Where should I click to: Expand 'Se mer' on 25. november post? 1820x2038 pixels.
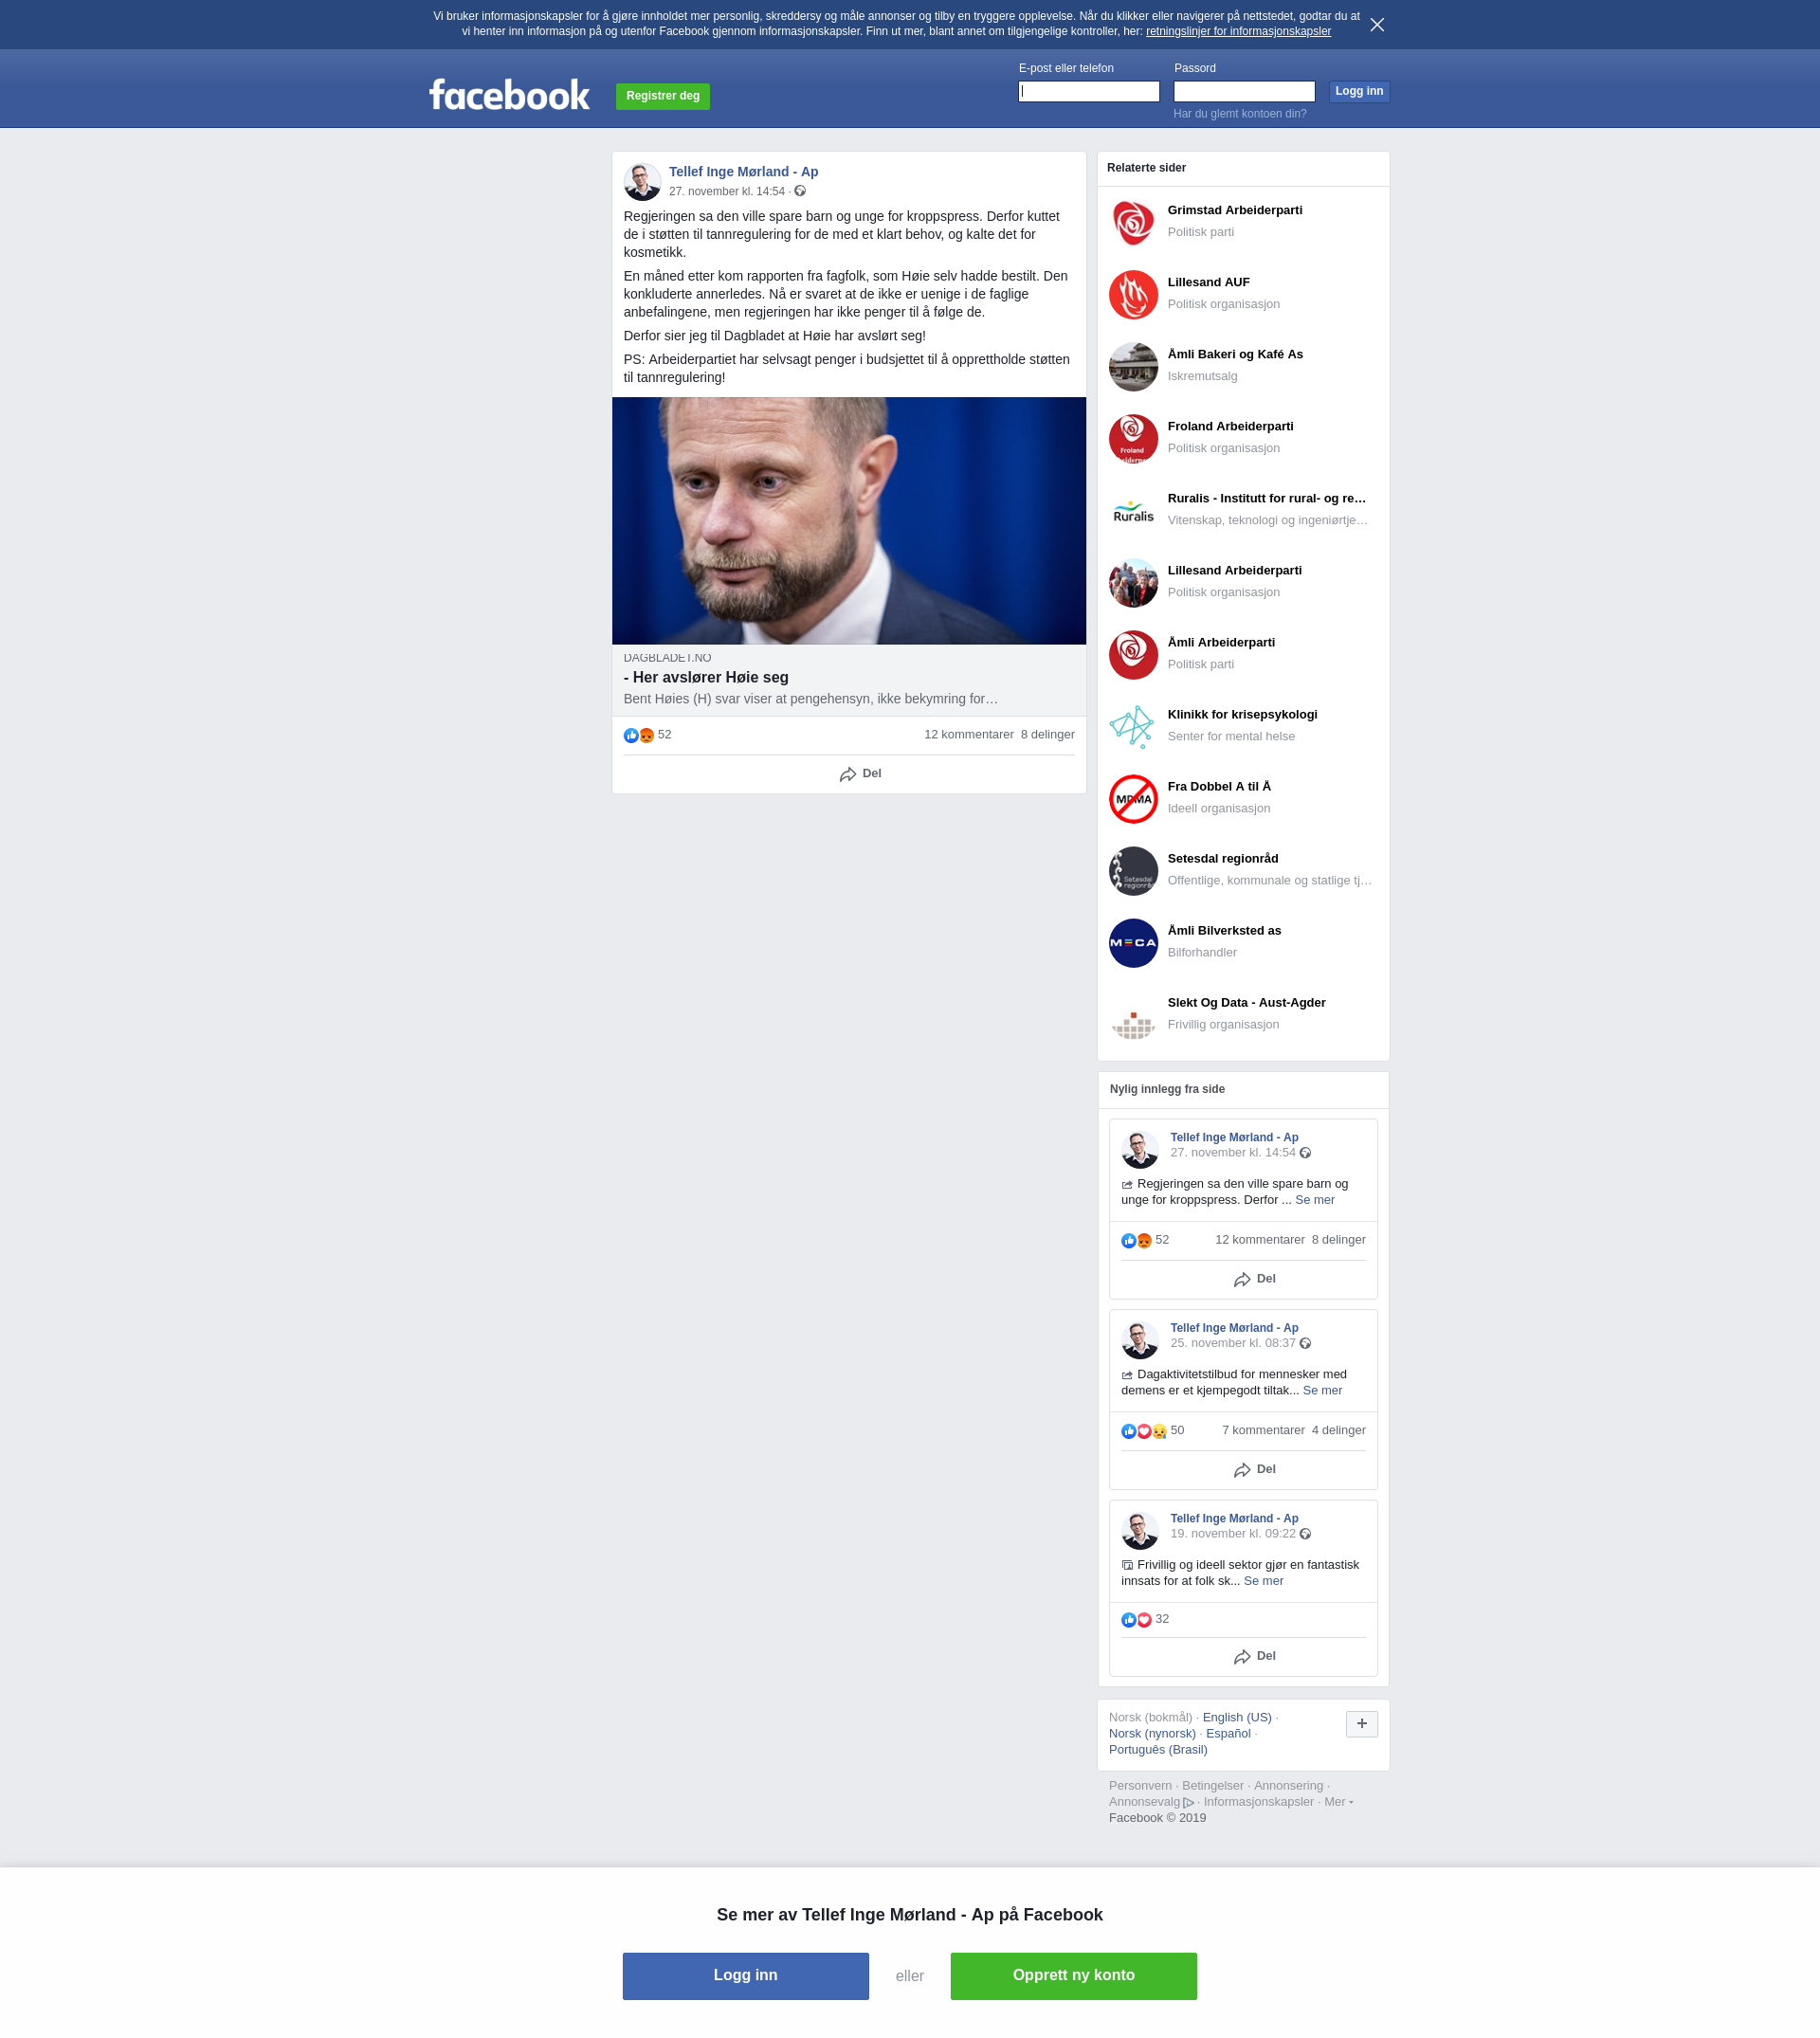[1322, 1391]
